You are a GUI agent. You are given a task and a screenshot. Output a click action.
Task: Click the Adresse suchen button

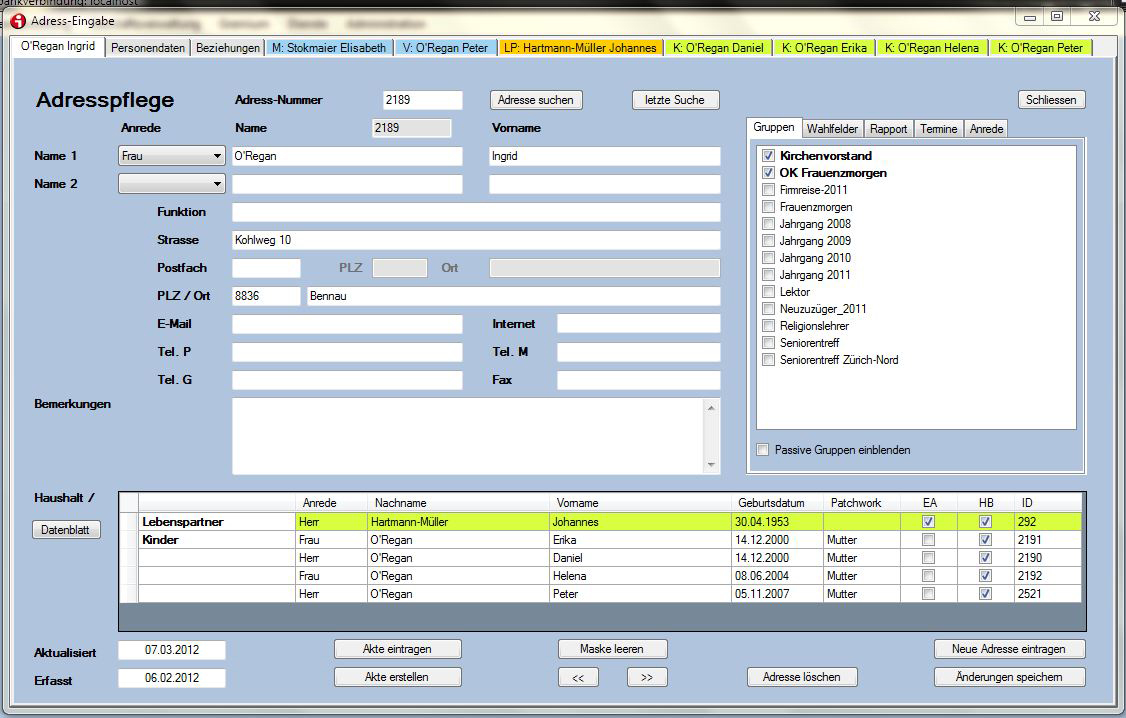tap(536, 100)
